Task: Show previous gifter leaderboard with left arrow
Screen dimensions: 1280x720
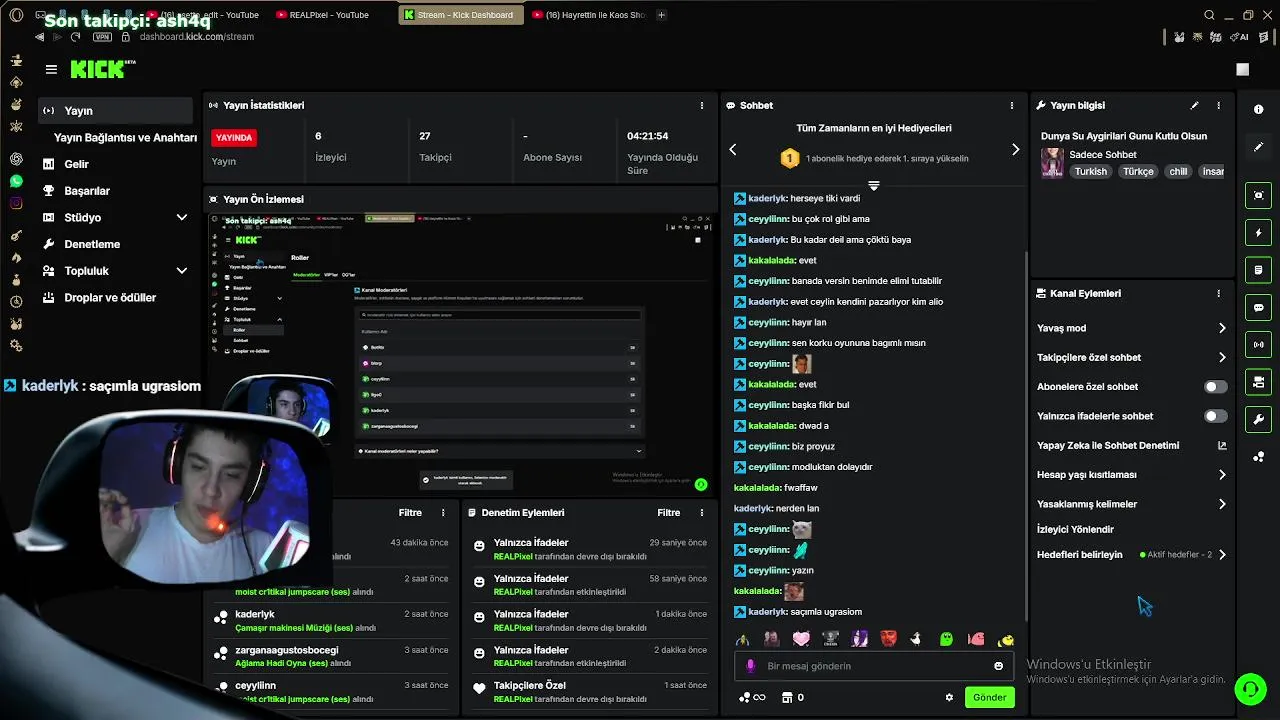Action: pos(732,149)
